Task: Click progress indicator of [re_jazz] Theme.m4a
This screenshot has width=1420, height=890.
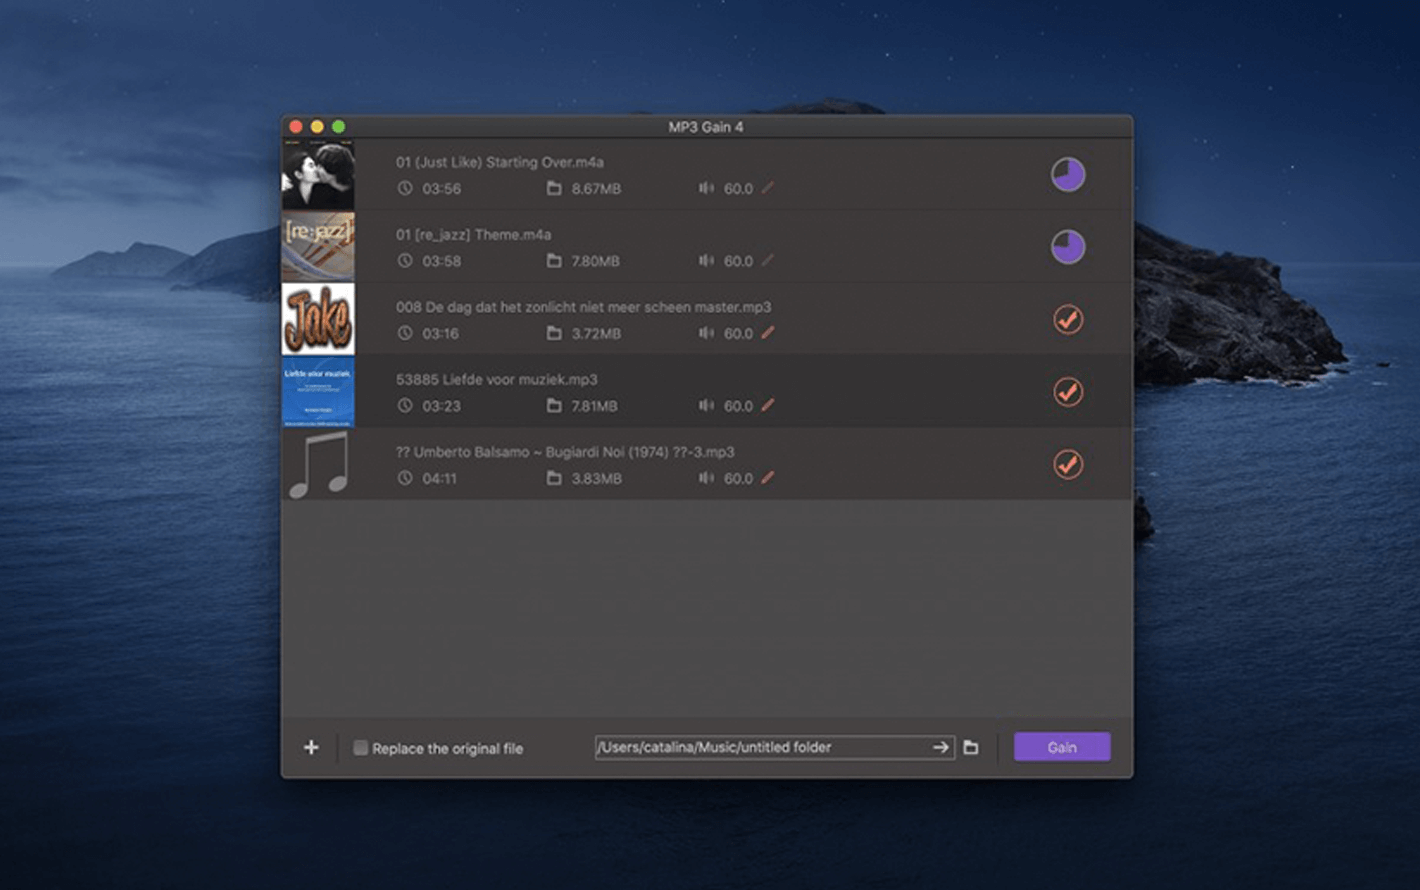Action: (x=1068, y=247)
